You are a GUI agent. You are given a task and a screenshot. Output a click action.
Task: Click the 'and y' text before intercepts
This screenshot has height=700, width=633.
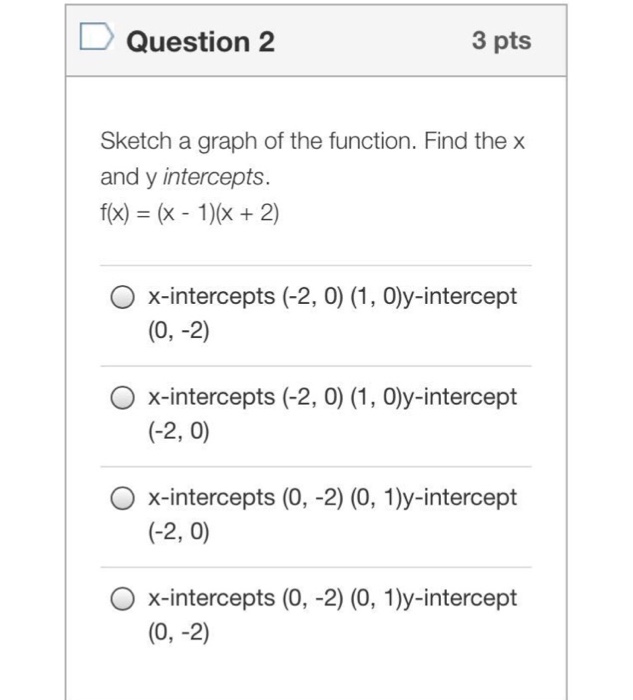pos(129,177)
